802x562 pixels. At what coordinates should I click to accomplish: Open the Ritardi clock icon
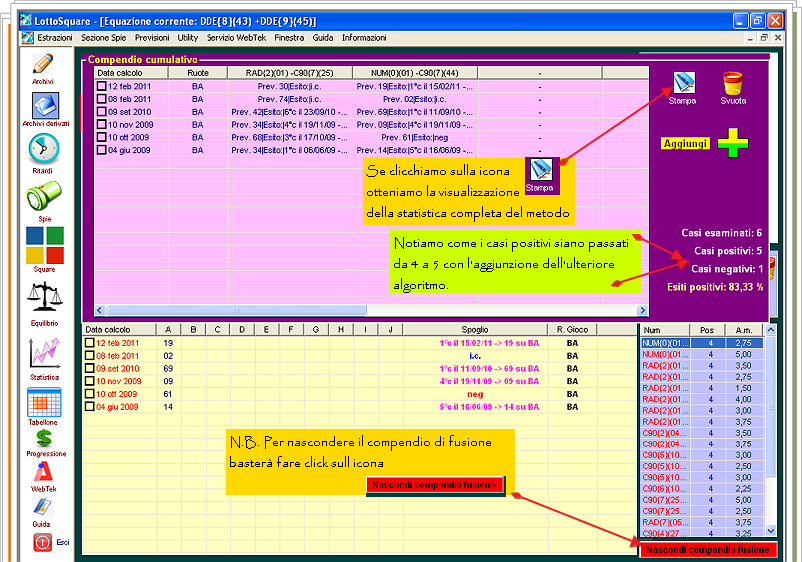(x=43, y=149)
